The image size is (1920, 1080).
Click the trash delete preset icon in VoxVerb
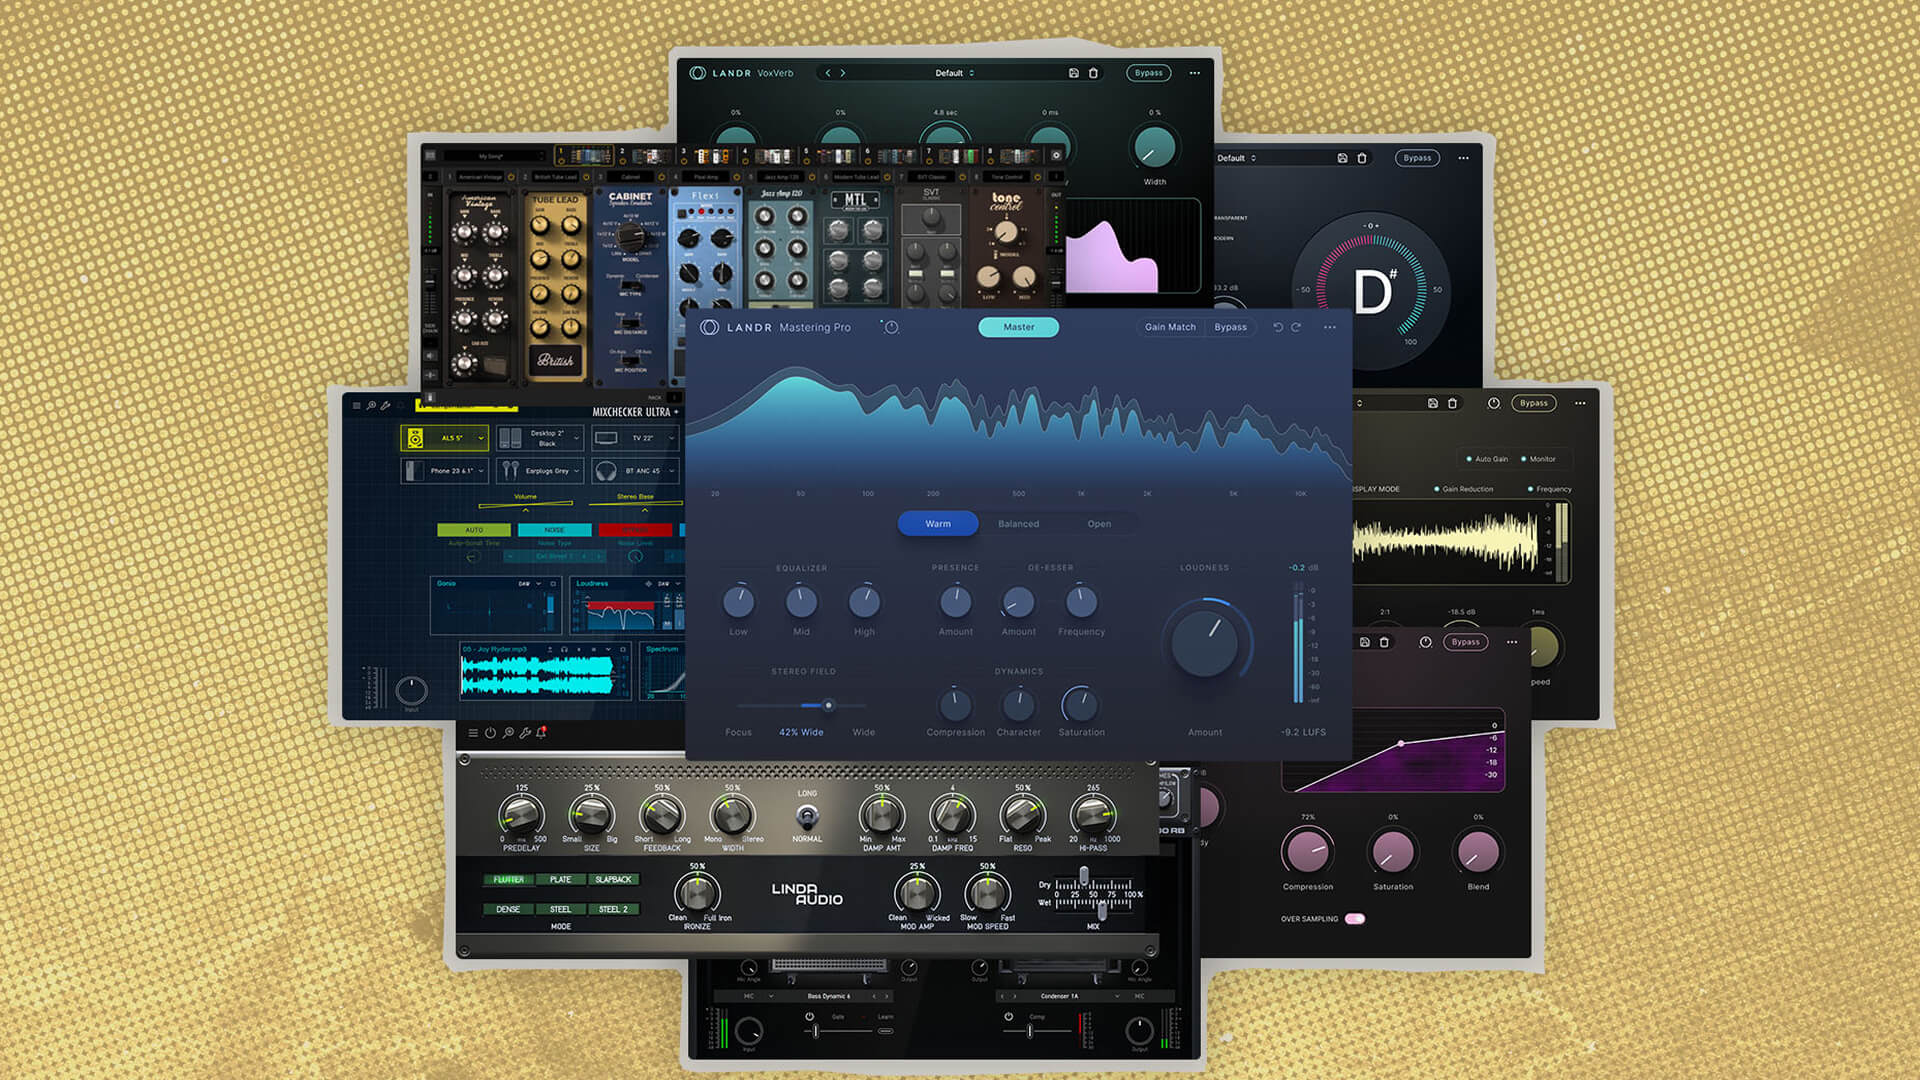[x=1093, y=73]
